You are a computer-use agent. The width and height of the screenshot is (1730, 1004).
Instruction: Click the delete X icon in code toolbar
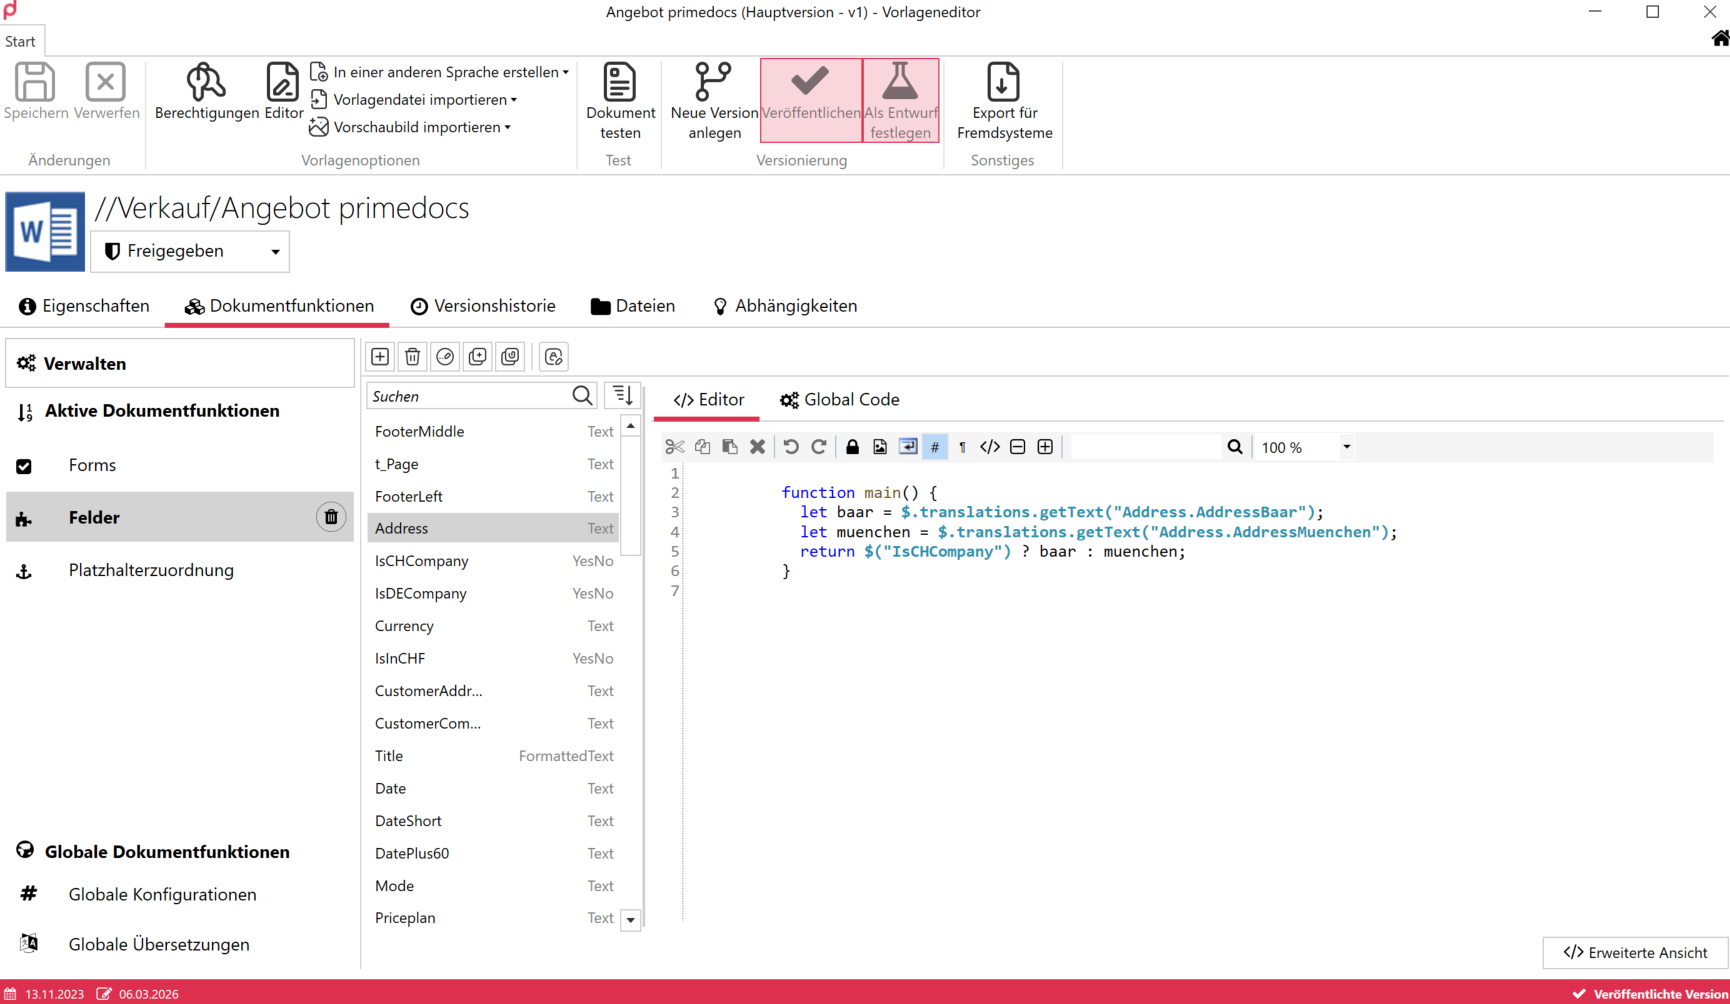(758, 447)
